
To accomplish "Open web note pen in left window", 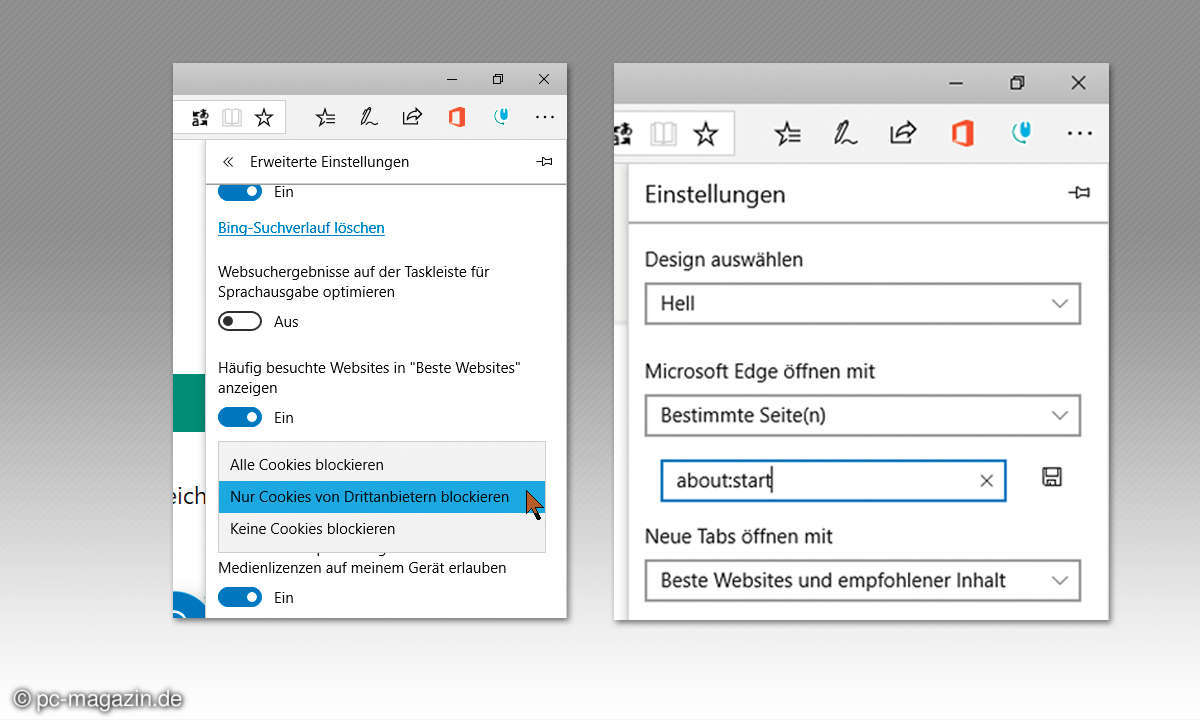I will point(369,118).
